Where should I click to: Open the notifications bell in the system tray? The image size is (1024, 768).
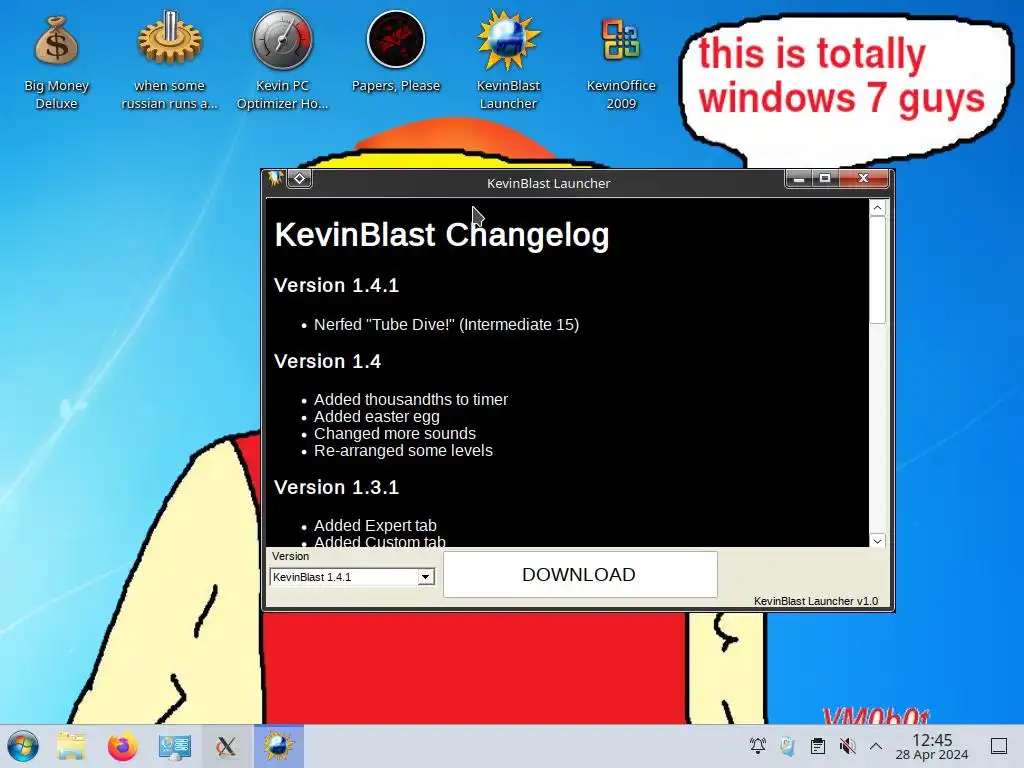pyautogui.click(x=758, y=746)
